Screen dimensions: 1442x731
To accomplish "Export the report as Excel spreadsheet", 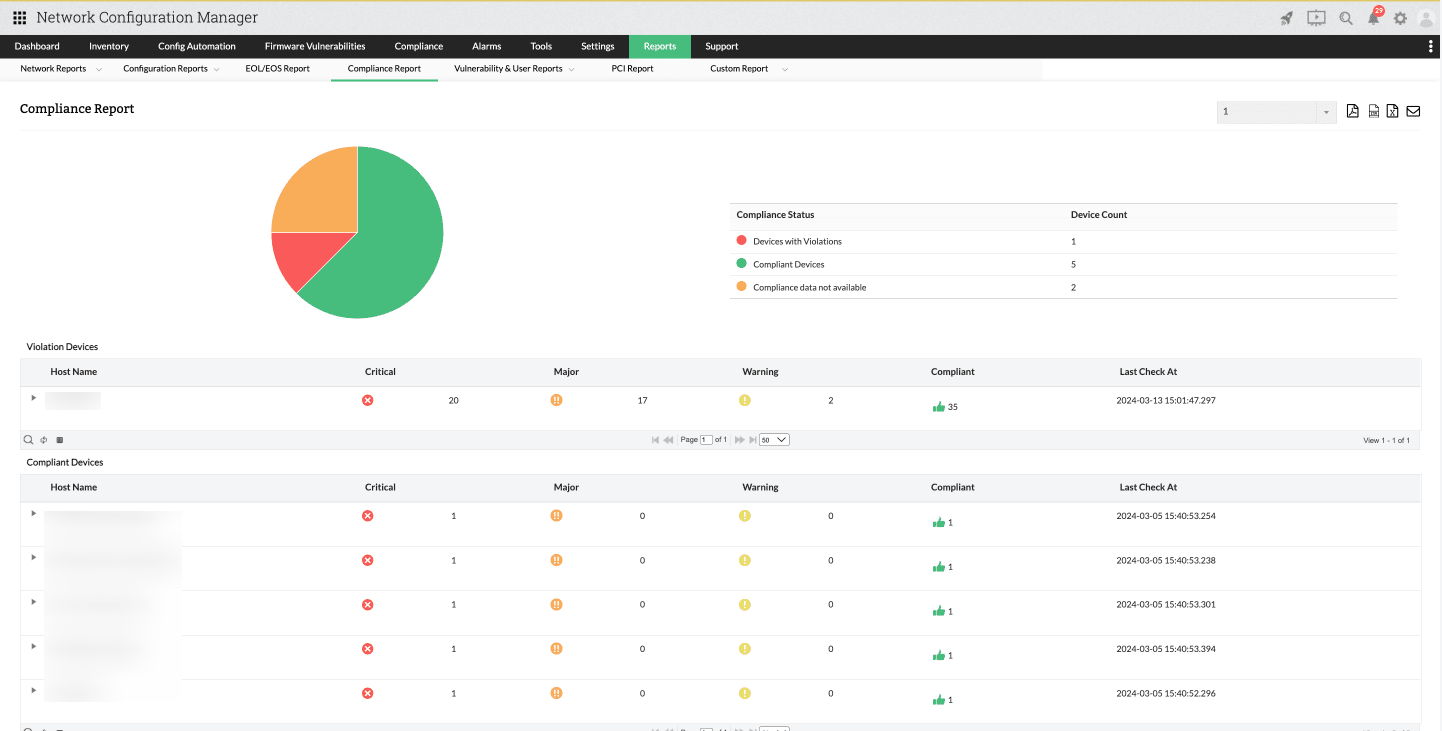I will pyautogui.click(x=1392, y=111).
